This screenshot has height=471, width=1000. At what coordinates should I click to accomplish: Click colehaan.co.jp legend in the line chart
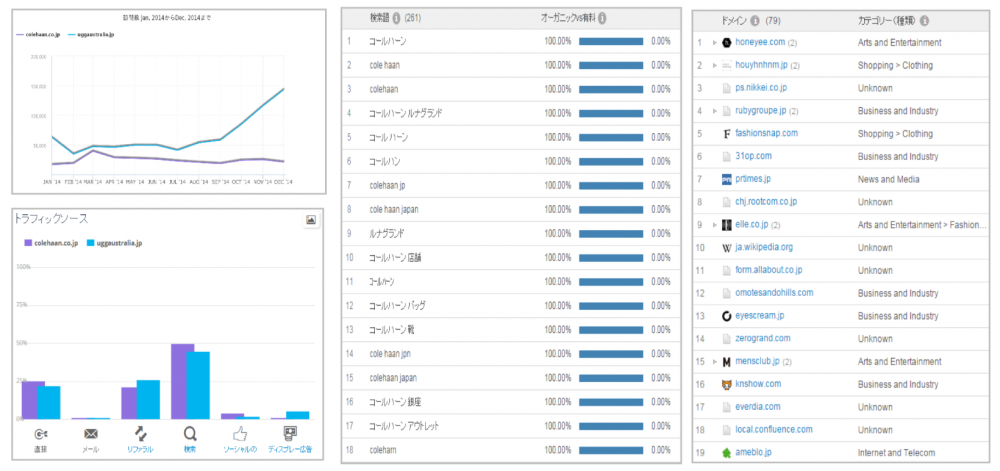pos(38,34)
